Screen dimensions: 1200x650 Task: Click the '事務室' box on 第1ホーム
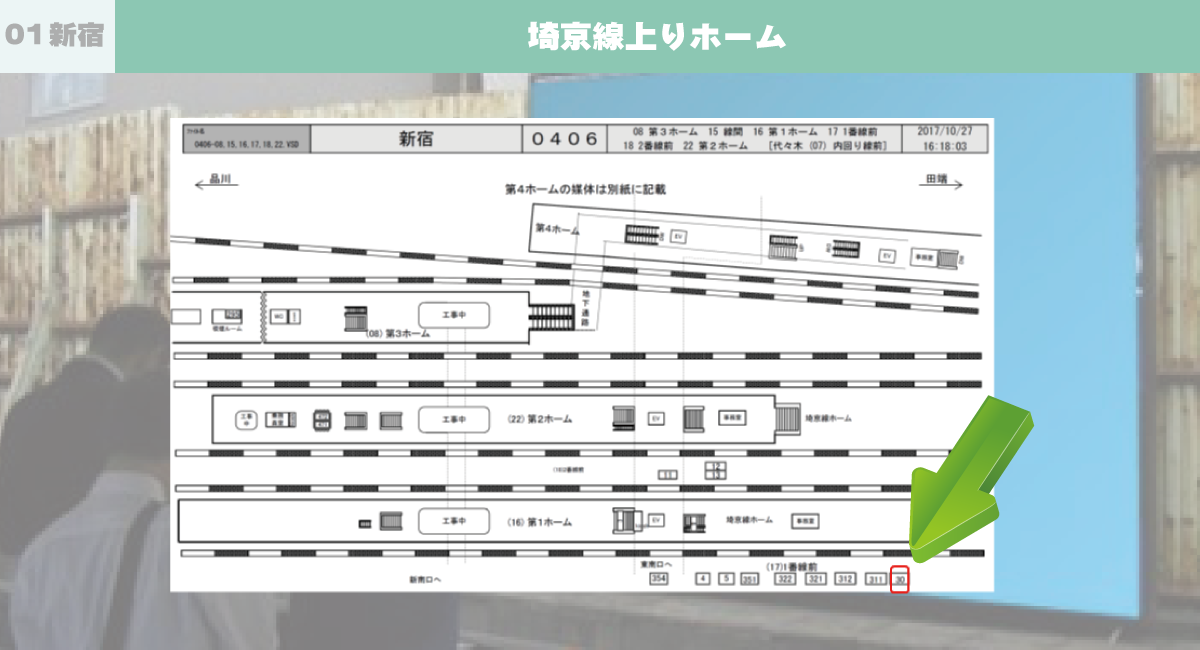pyautogui.click(x=806, y=521)
